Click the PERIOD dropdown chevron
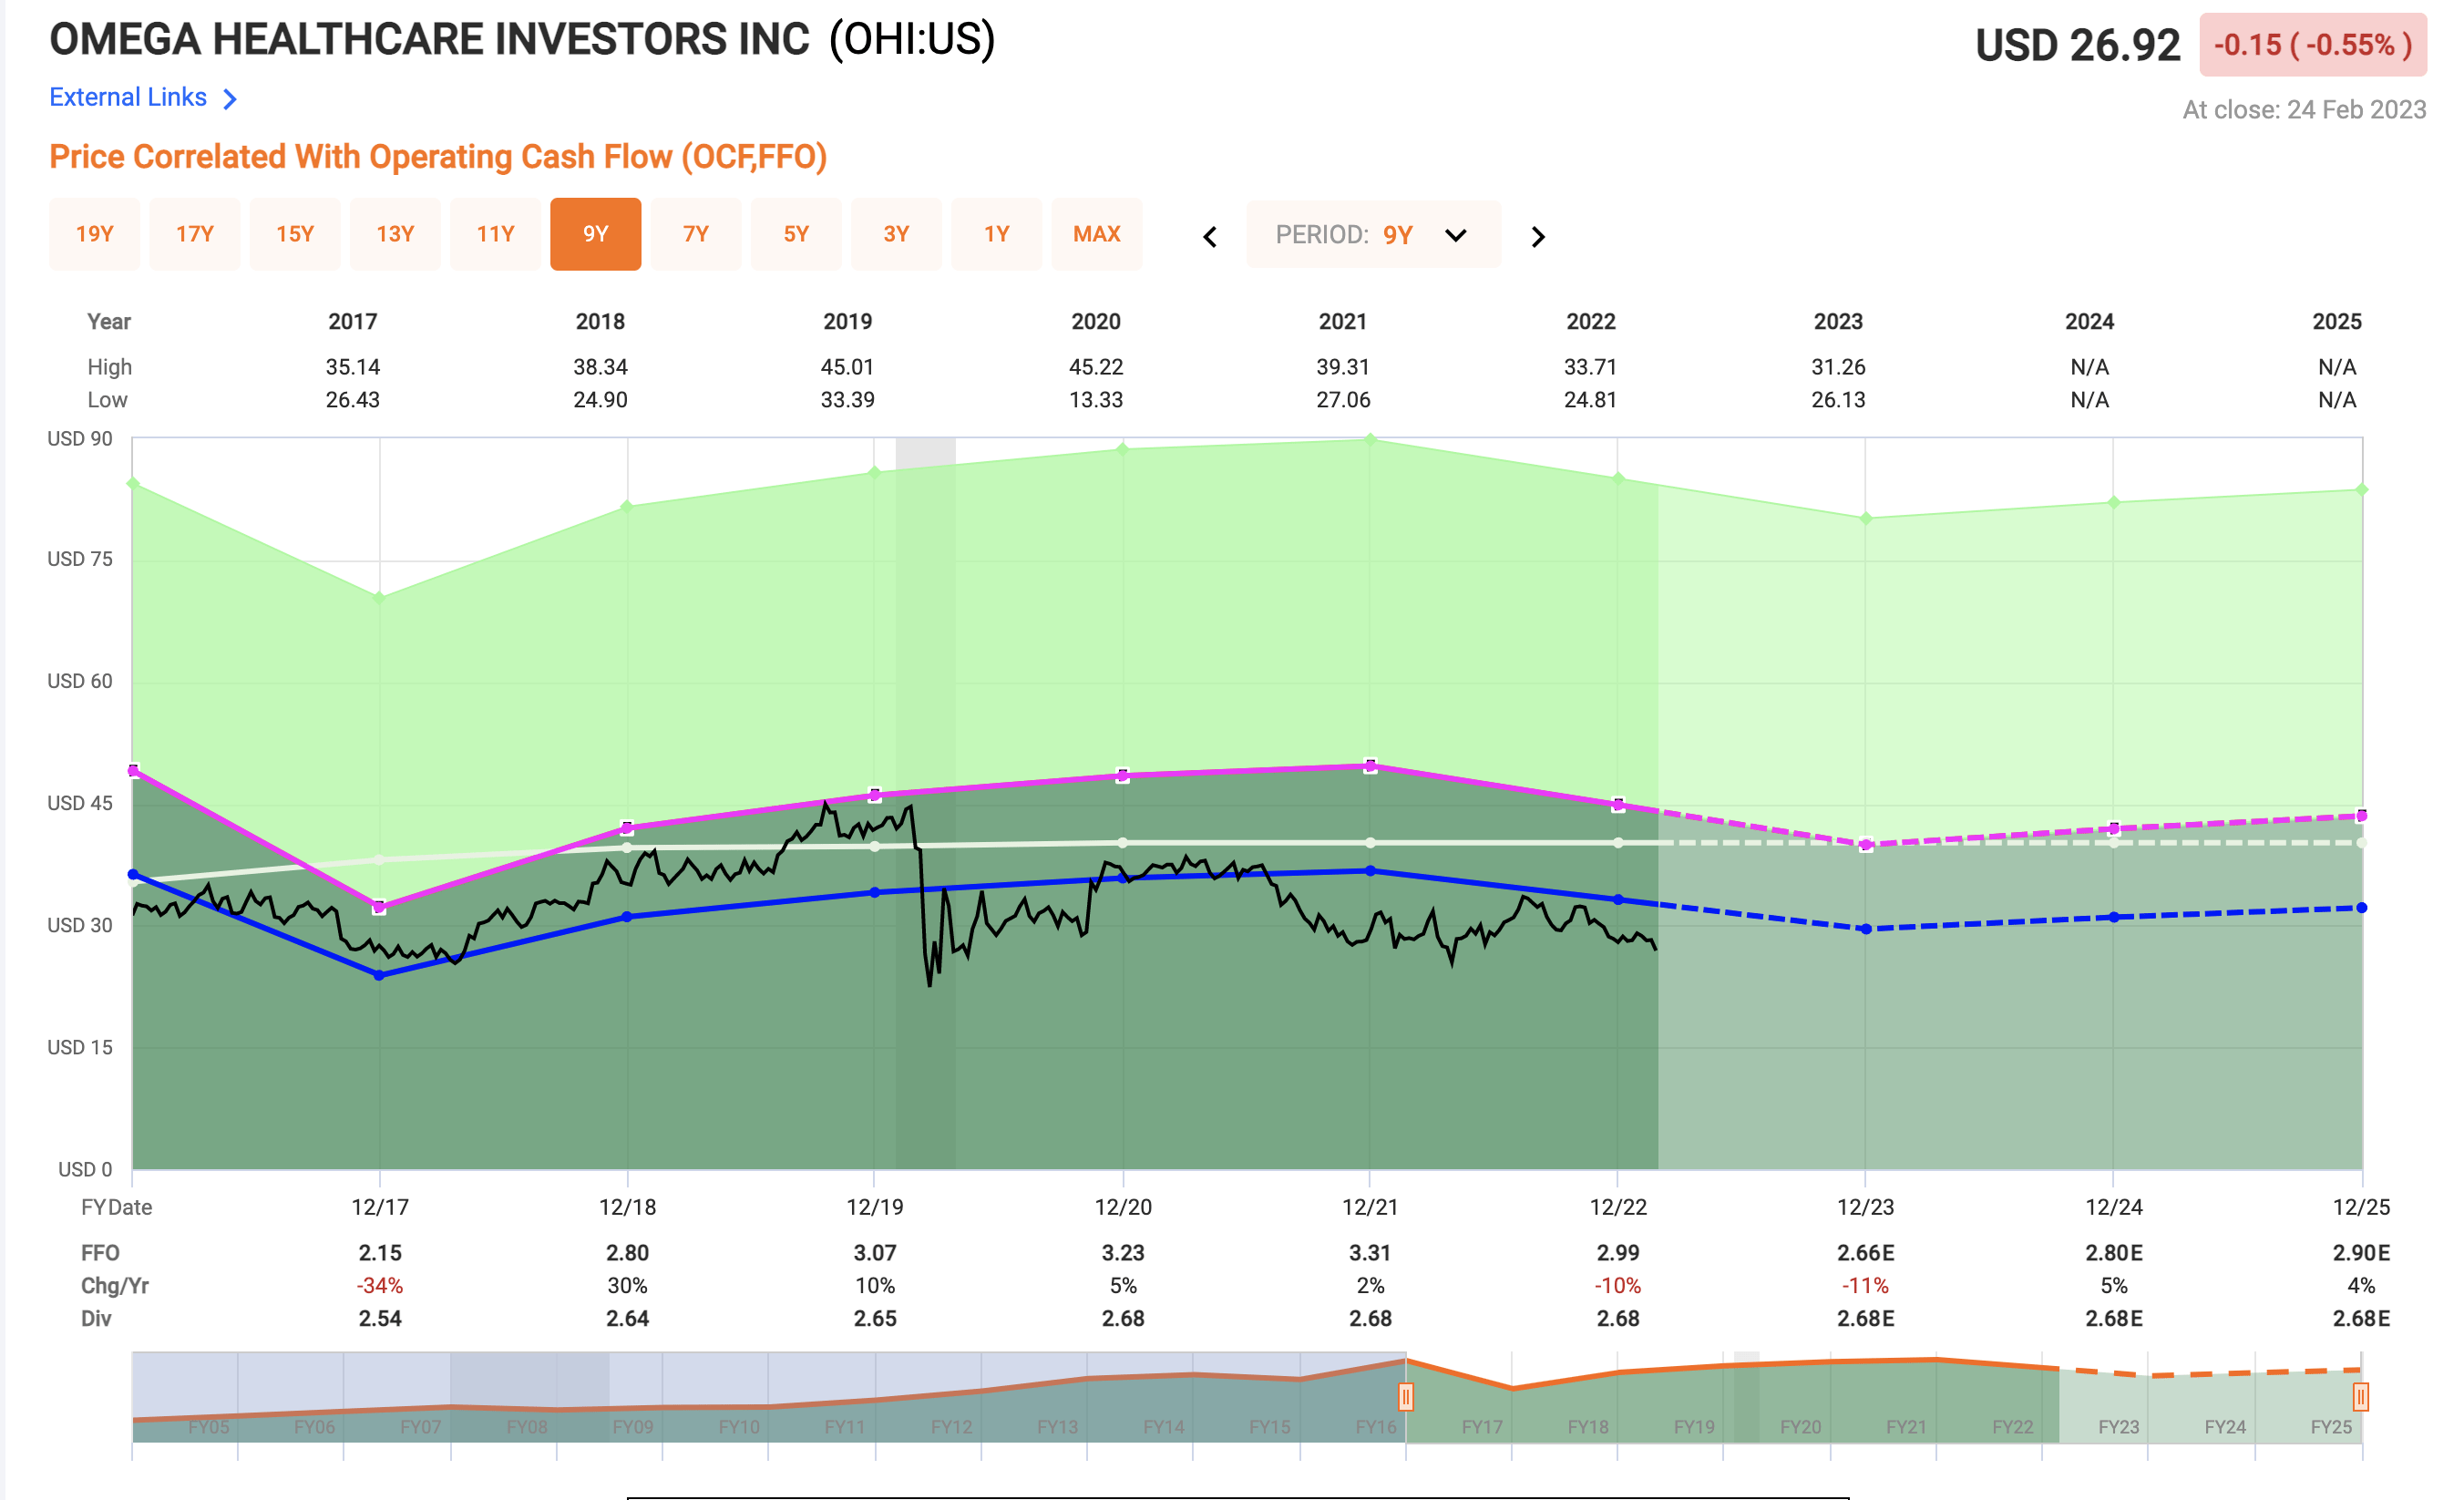 [1456, 235]
